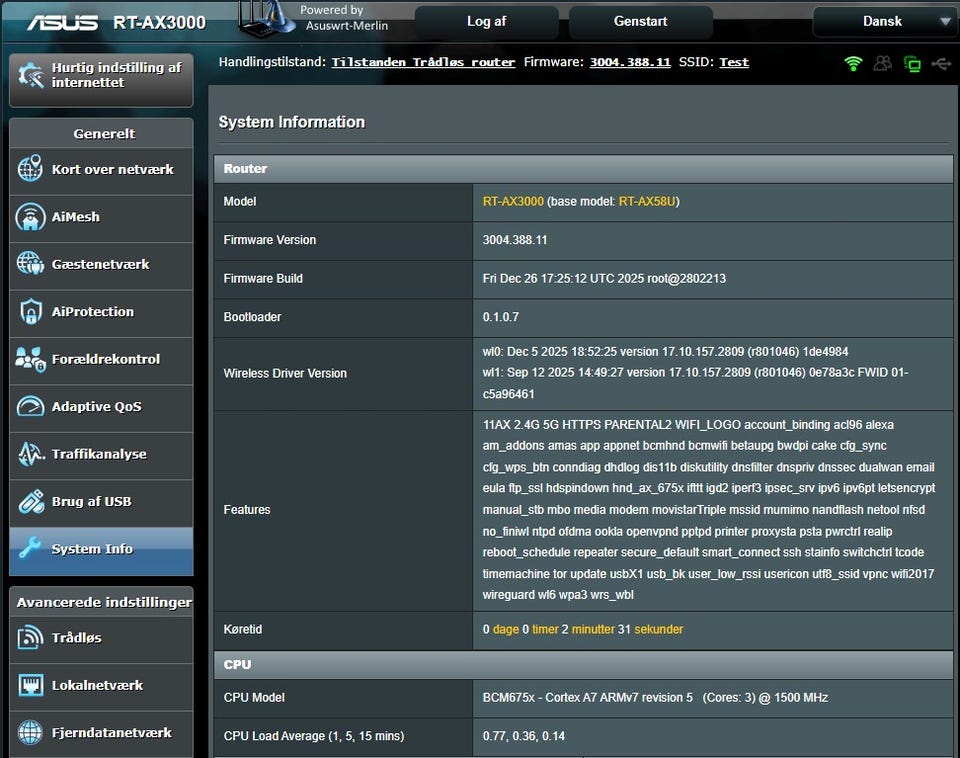Click the USB status icon
The image size is (960, 758).
click(941, 63)
